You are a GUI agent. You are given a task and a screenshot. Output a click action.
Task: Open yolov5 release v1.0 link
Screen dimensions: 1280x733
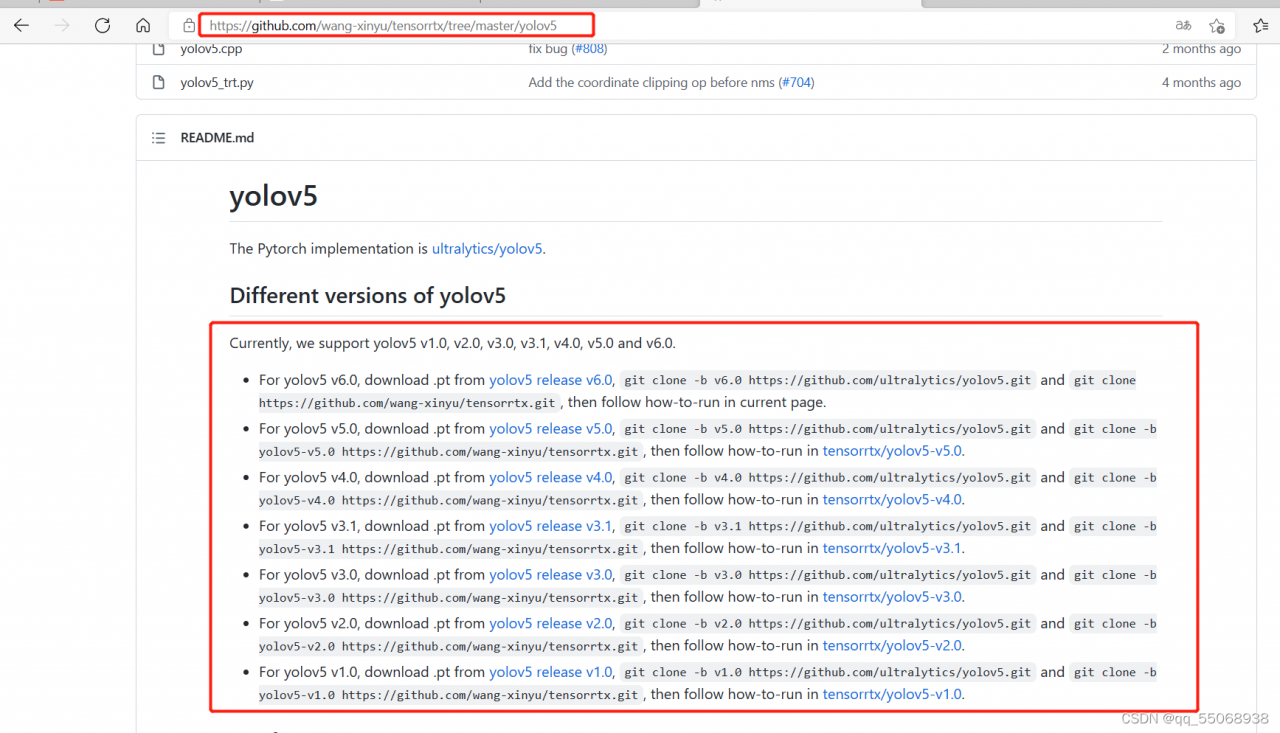point(551,672)
